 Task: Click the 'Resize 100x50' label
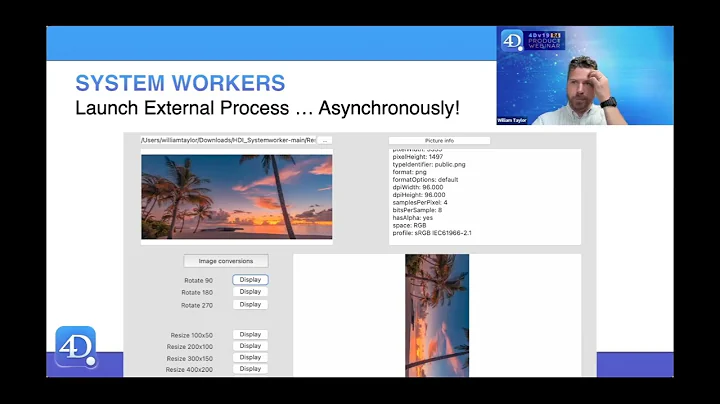point(191,336)
